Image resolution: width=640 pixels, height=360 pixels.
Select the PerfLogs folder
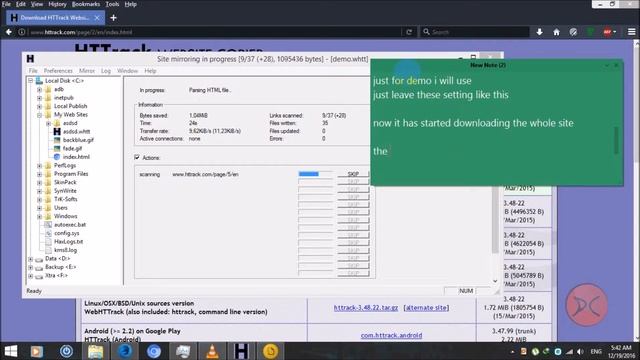(x=65, y=165)
